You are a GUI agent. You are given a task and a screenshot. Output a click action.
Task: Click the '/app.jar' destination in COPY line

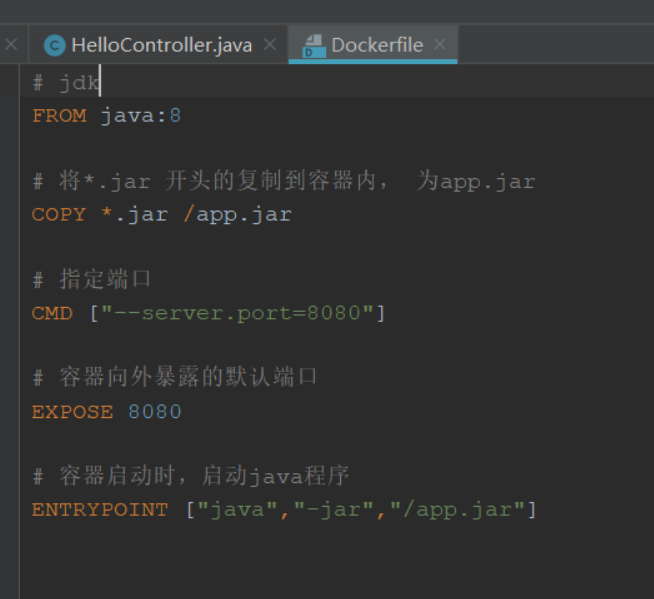(237, 214)
